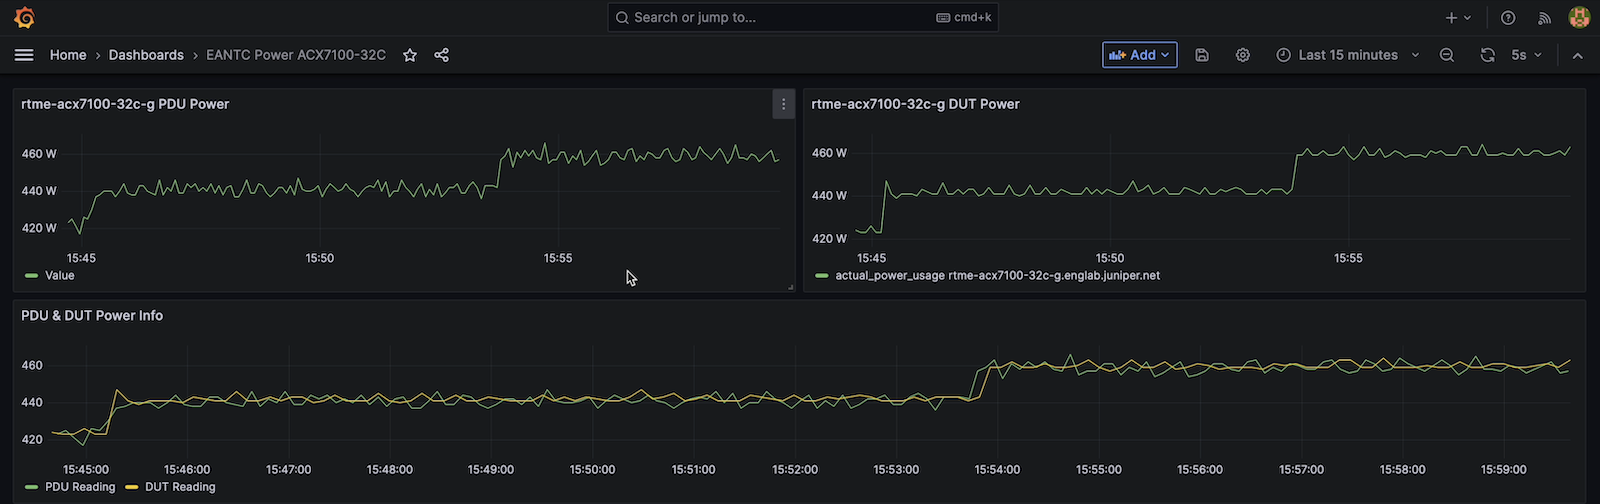Click the PDU Power panel resize handle
This screenshot has height=504, width=1600.
pyautogui.click(x=790, y=287)
